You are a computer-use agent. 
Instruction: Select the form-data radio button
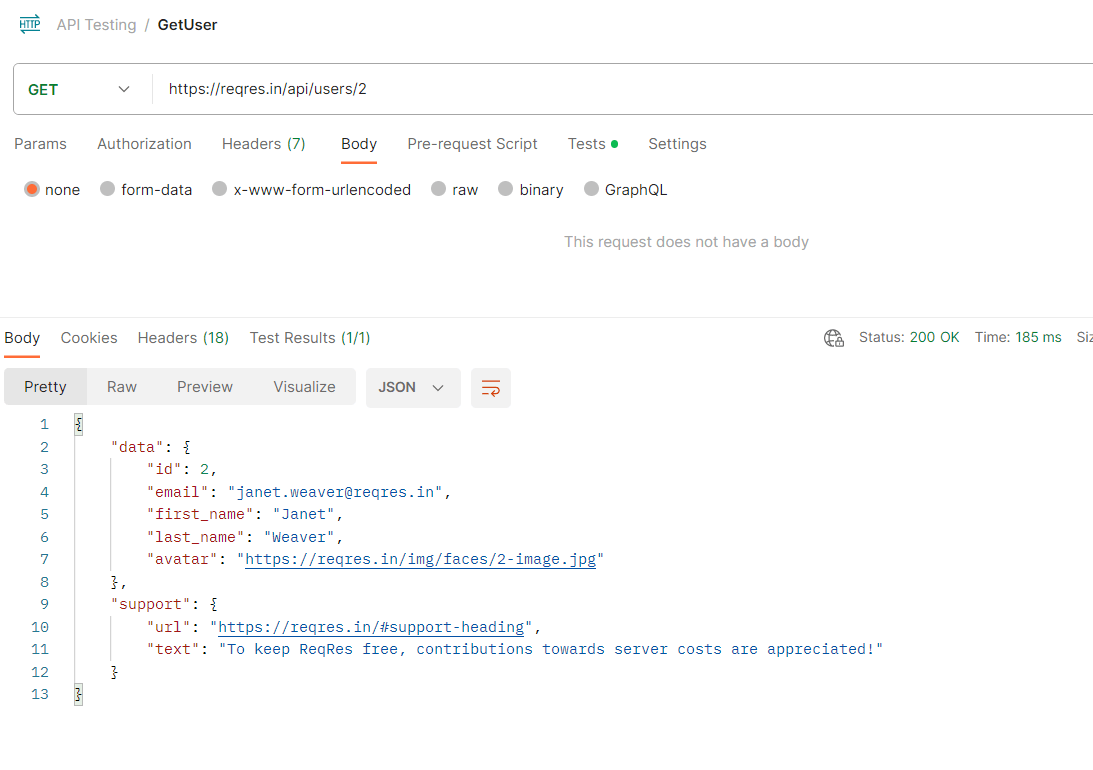[108, 190]
